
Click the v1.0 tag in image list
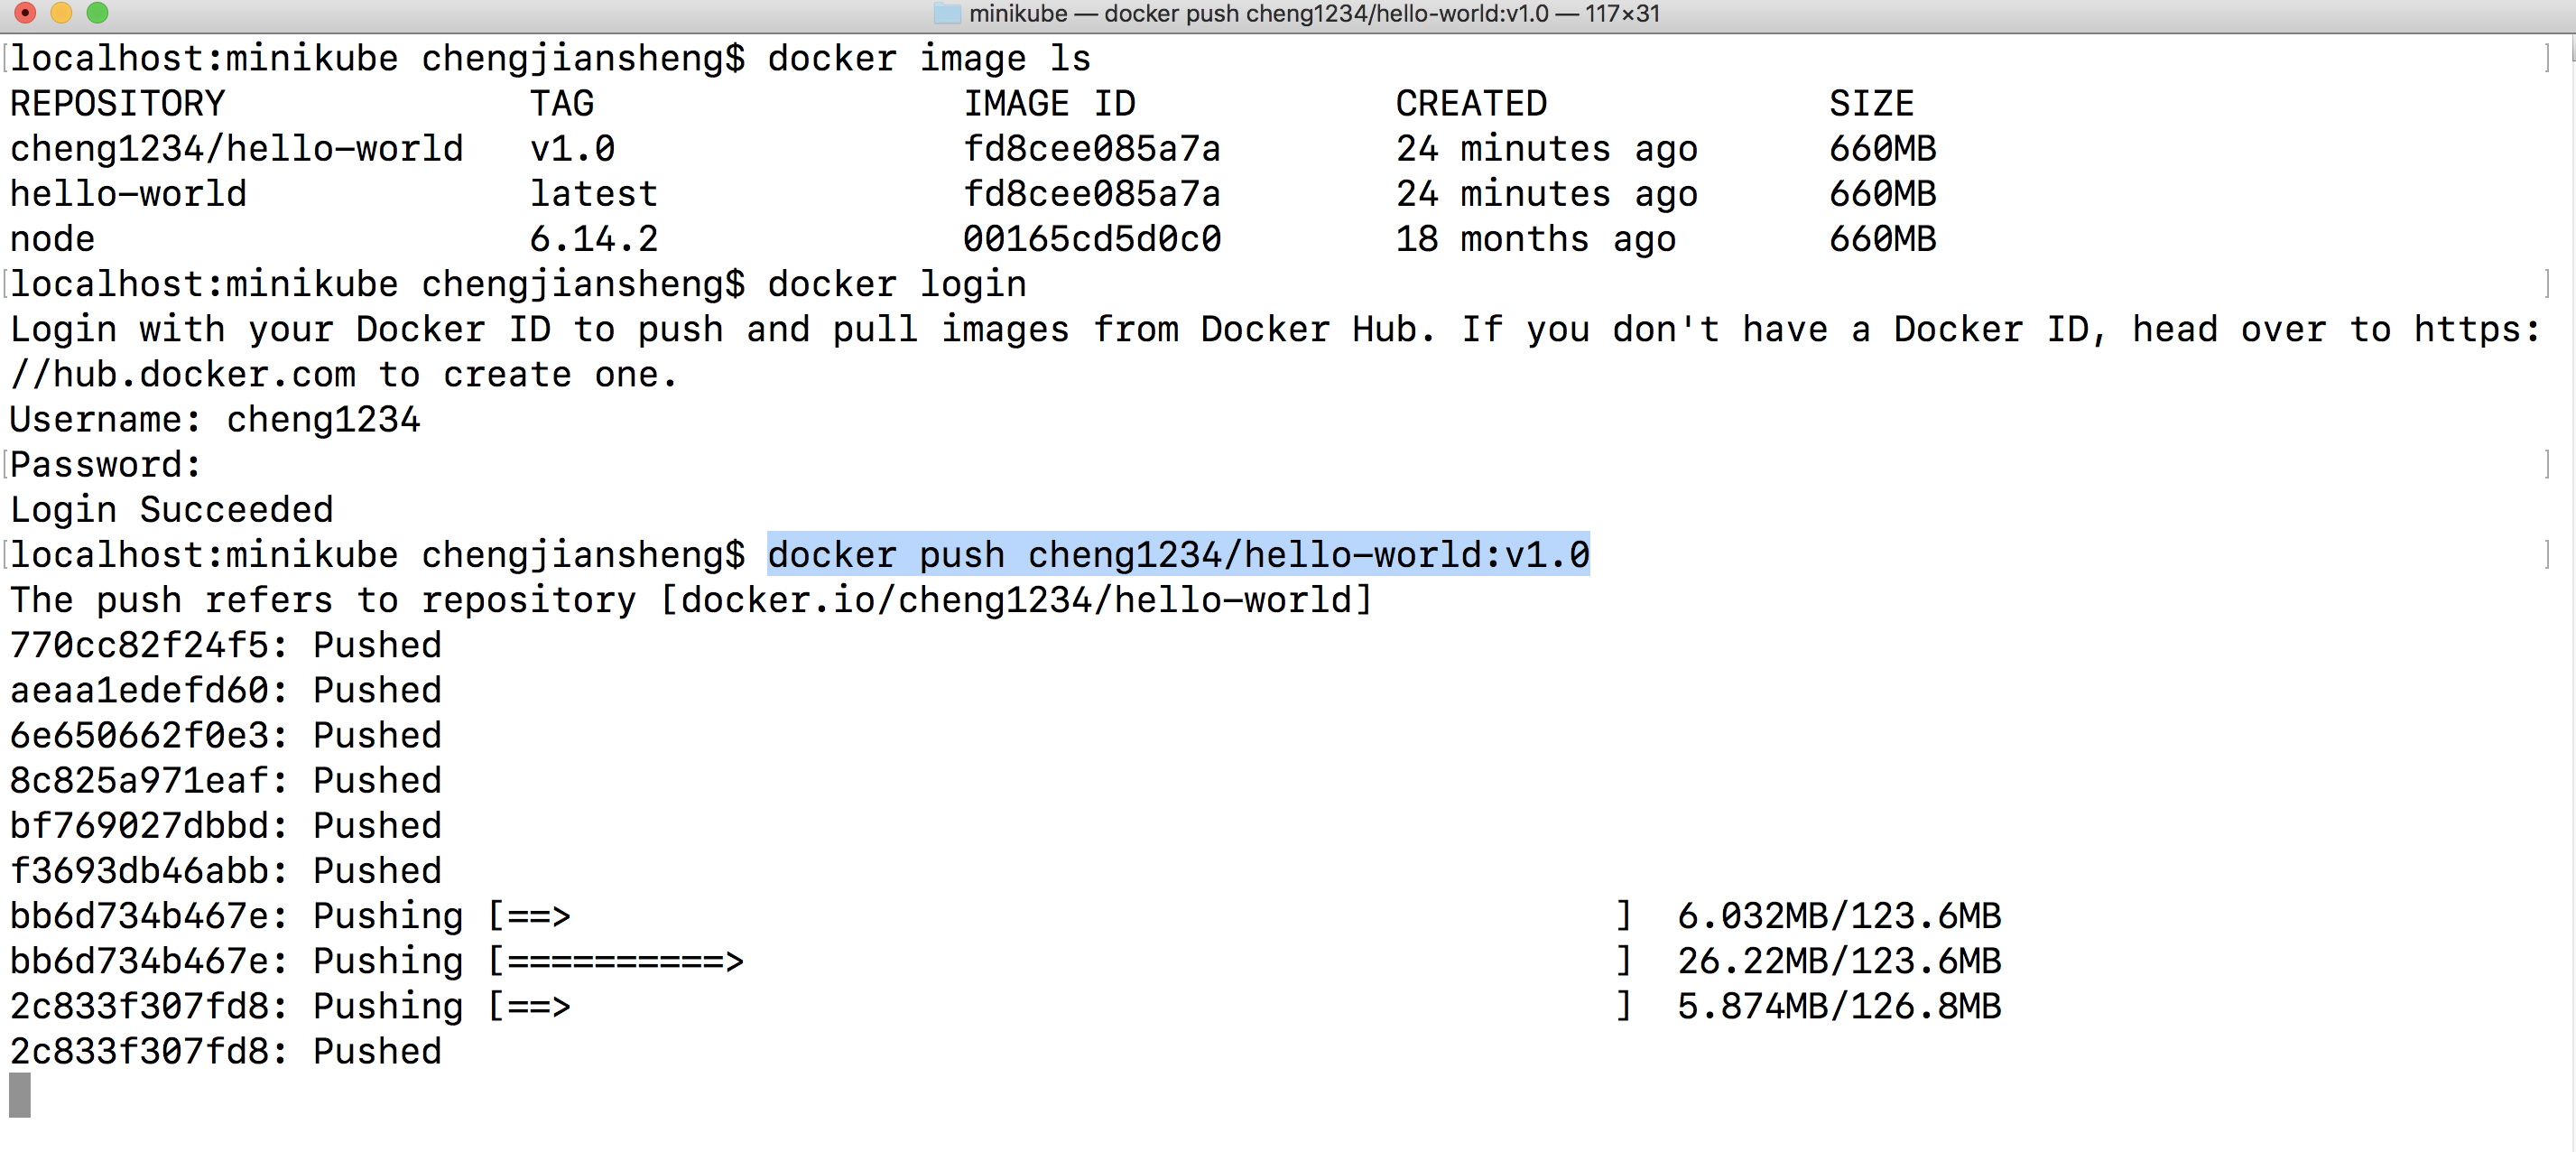572,150
